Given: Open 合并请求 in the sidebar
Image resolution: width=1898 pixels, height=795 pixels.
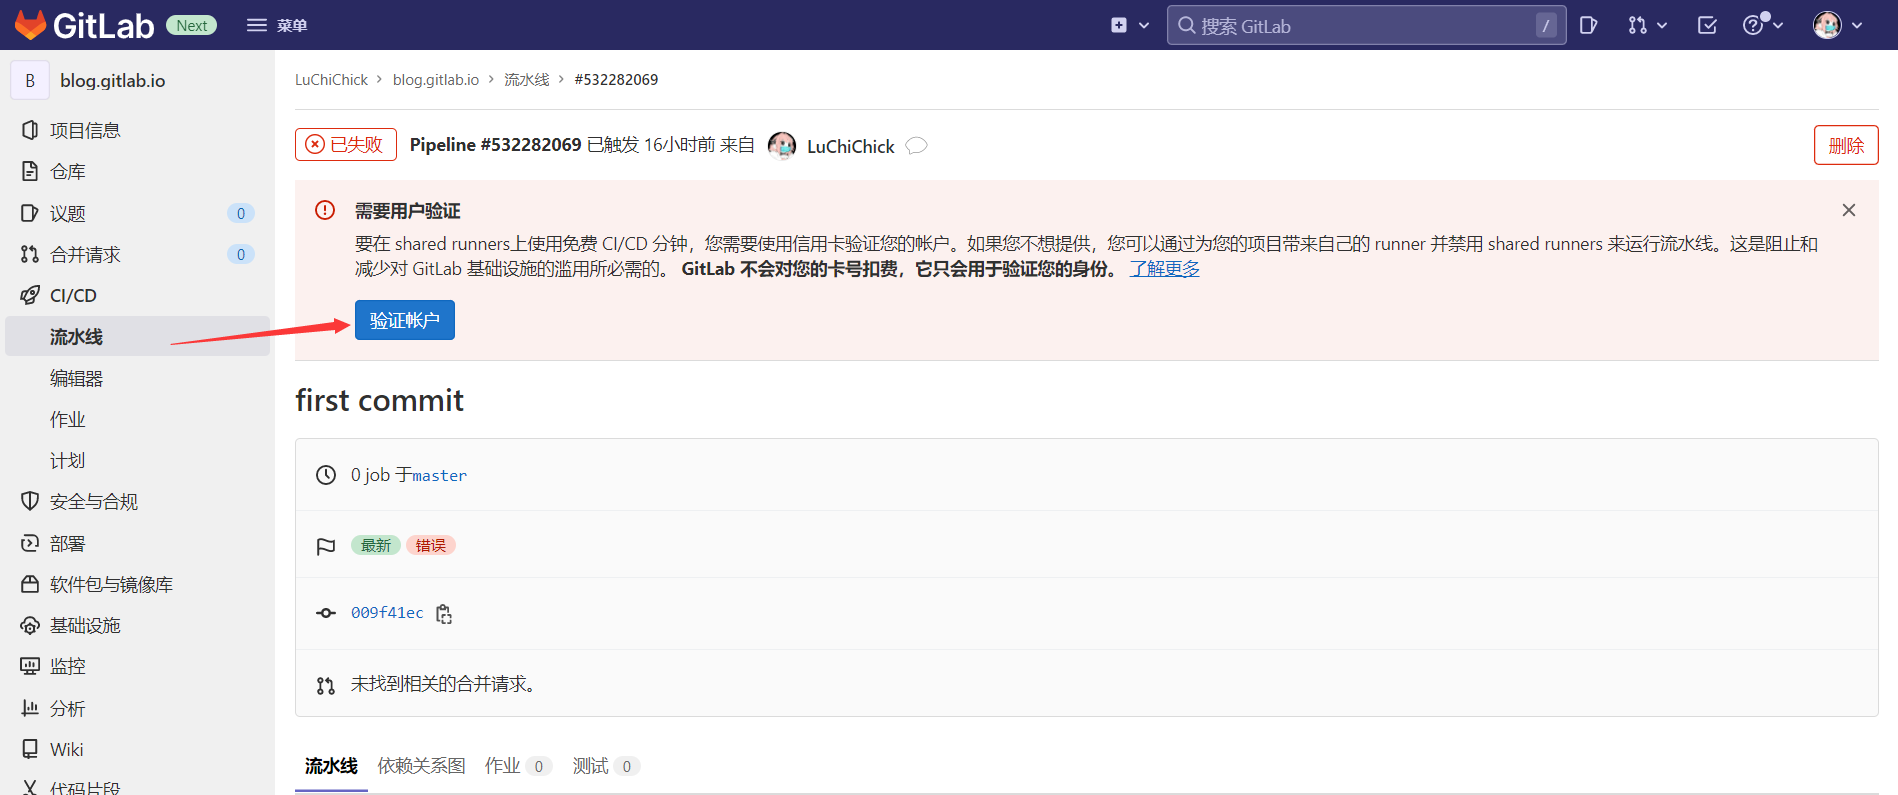Looking at the screenshot, I should click(137, 254).
